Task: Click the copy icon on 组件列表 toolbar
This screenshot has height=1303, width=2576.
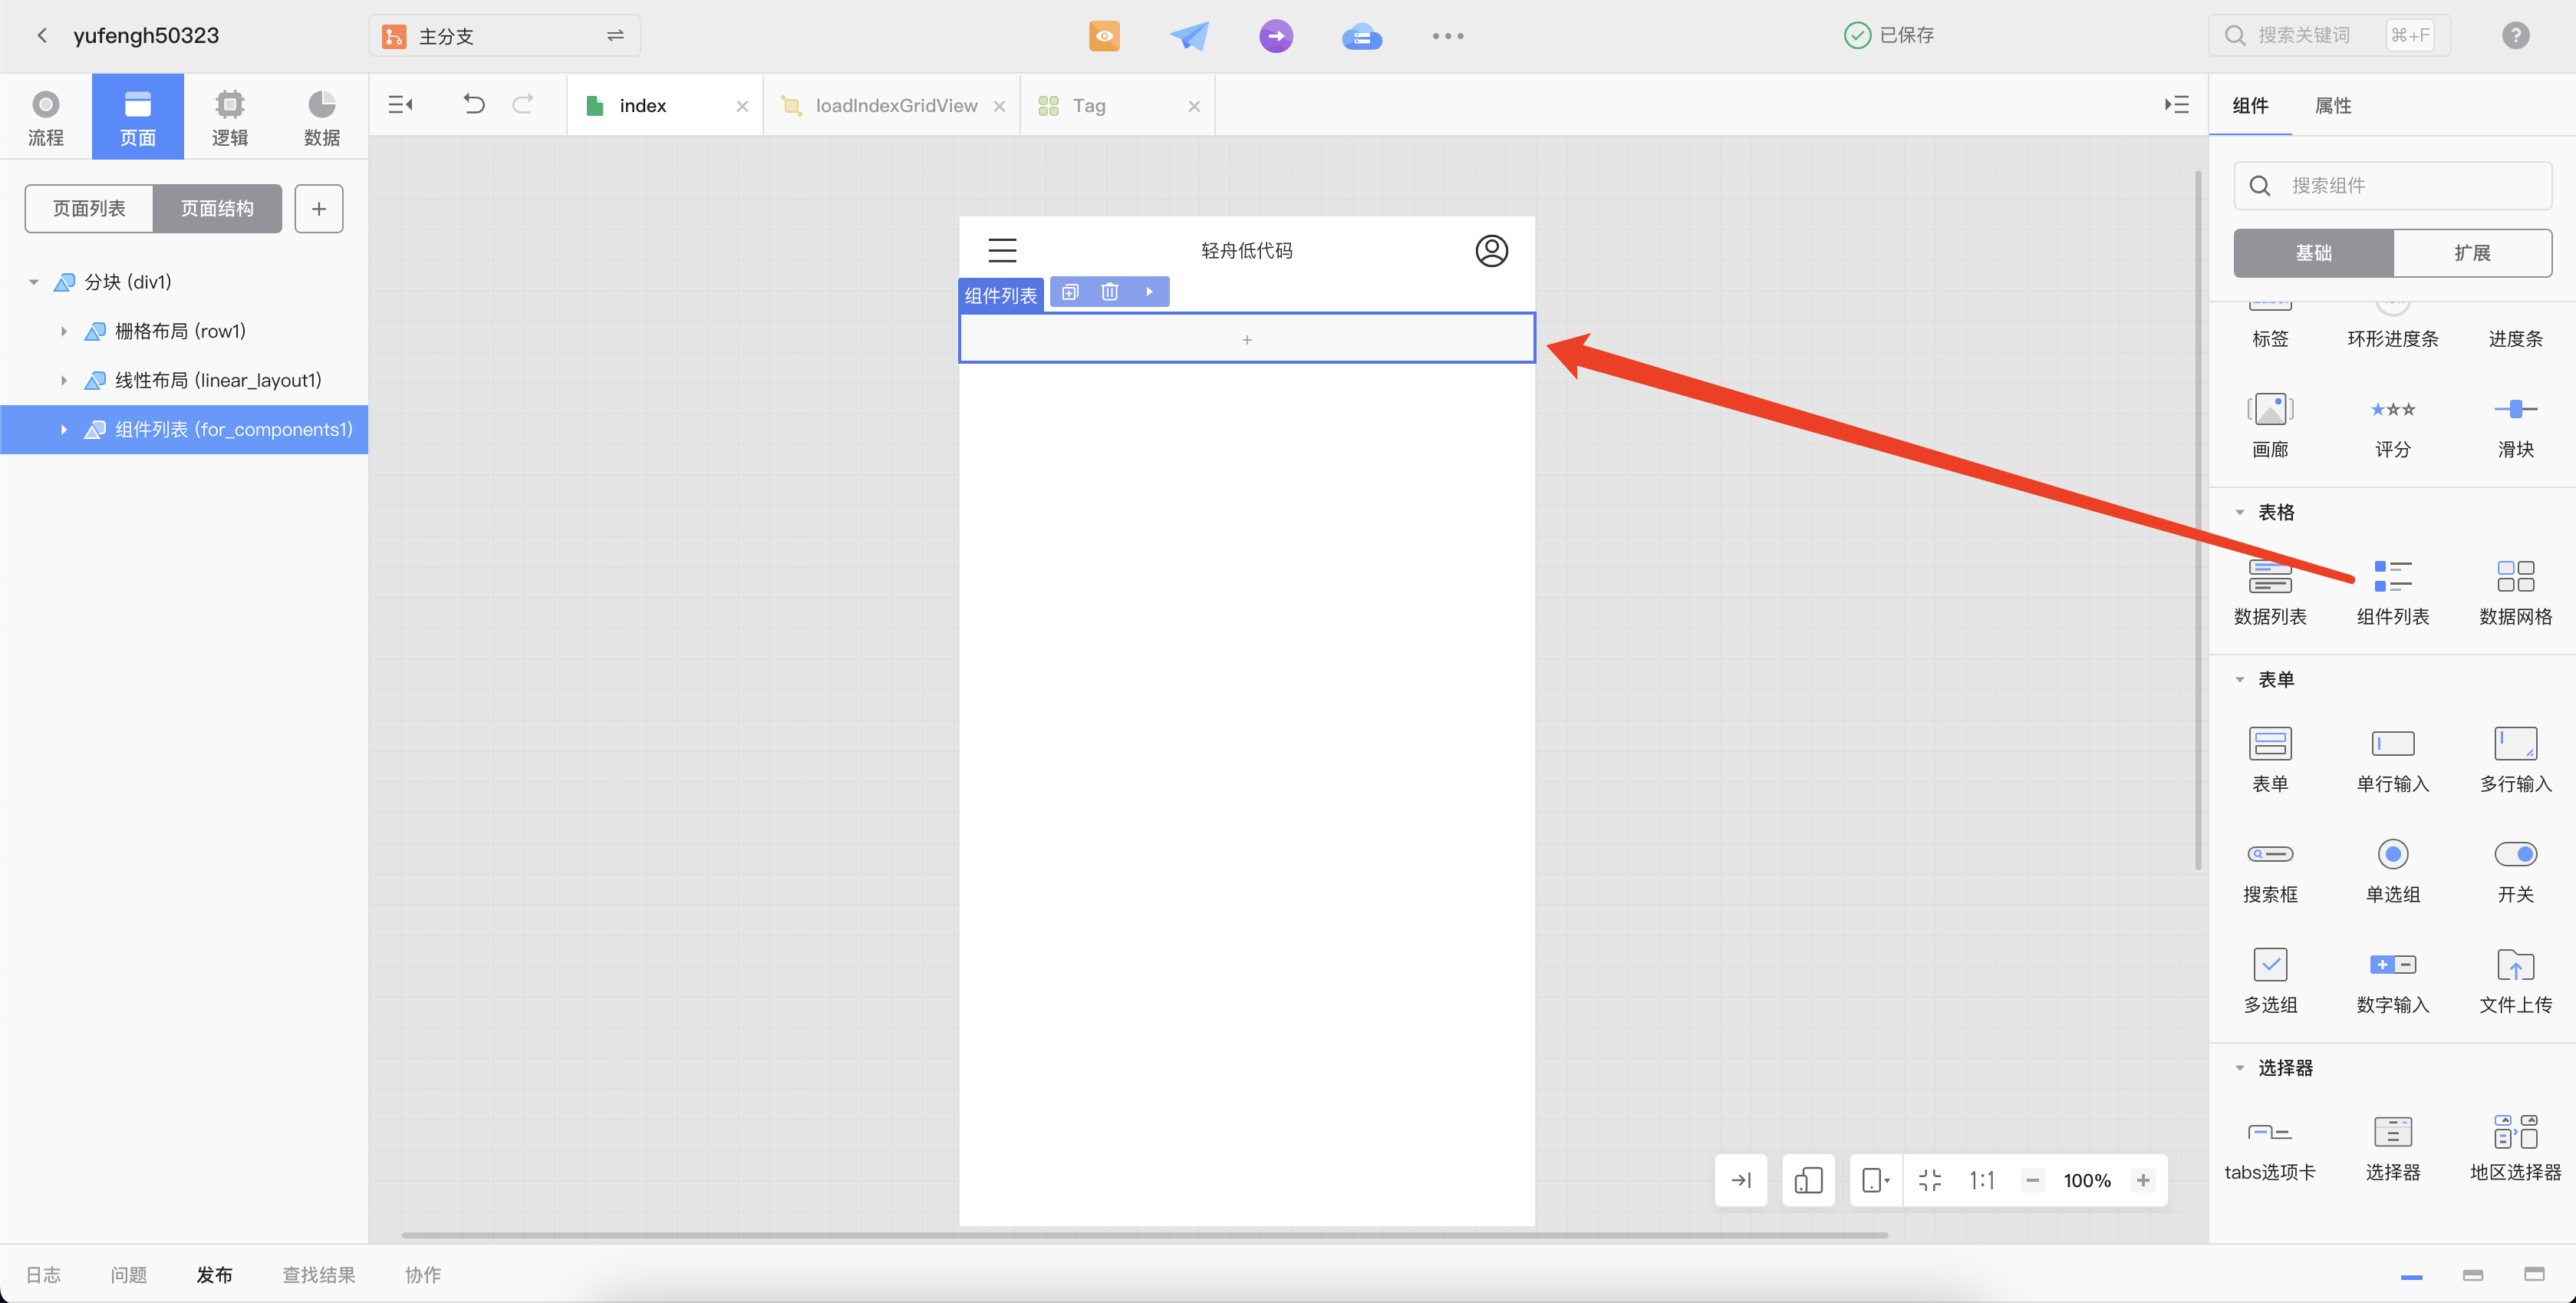Action: tap(1070, 292)
